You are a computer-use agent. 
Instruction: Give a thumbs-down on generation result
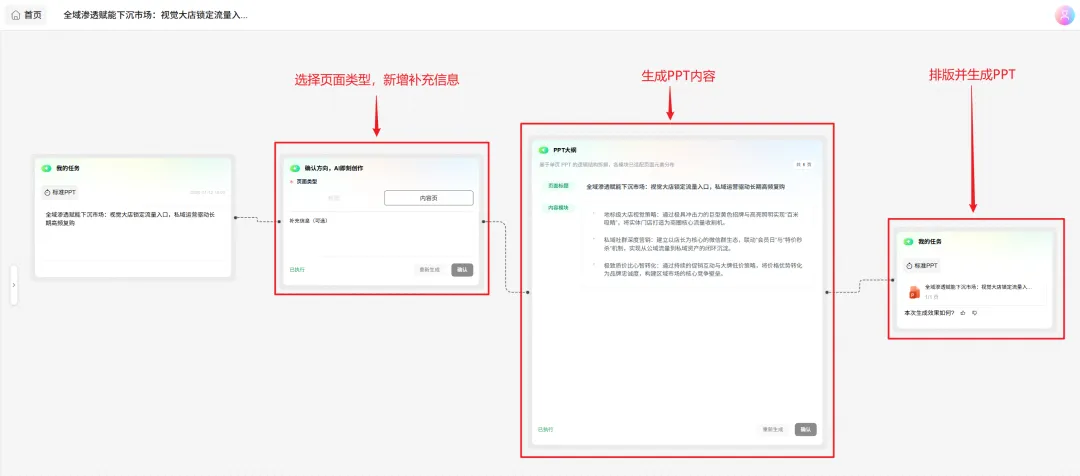pos(974,313)
